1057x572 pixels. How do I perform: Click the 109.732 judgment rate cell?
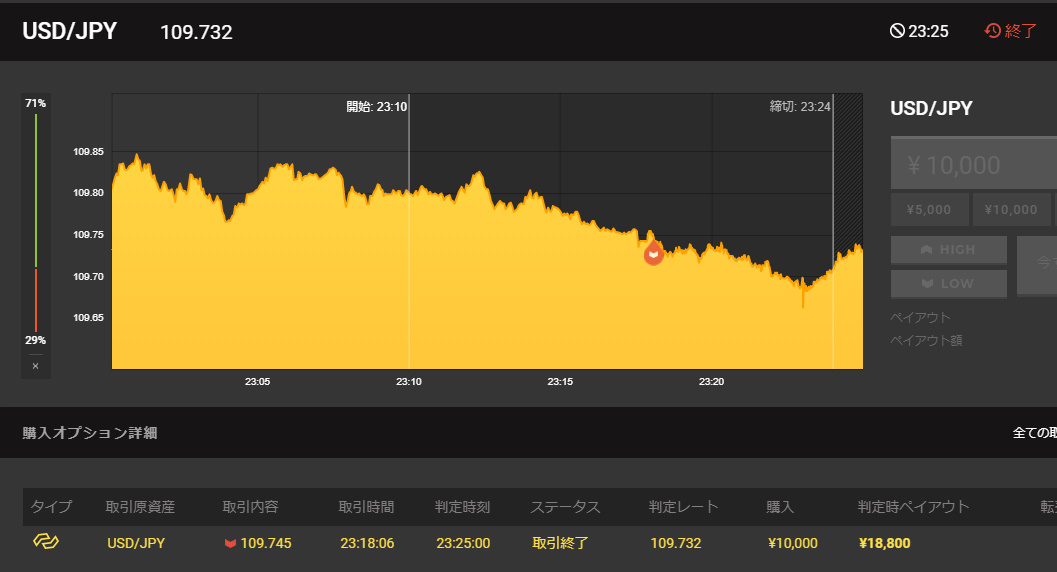click(676, 543)
